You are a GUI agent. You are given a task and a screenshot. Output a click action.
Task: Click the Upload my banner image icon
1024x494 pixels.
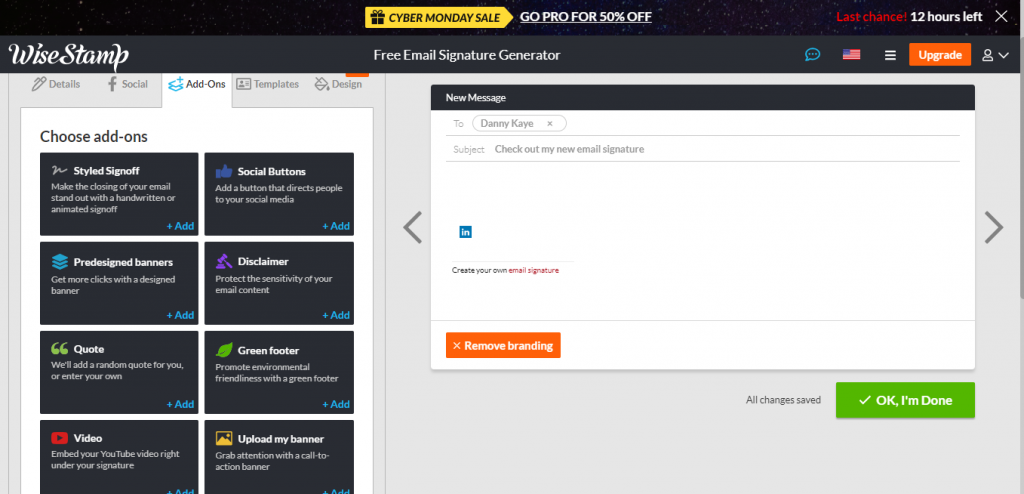[x=224, y=438]
